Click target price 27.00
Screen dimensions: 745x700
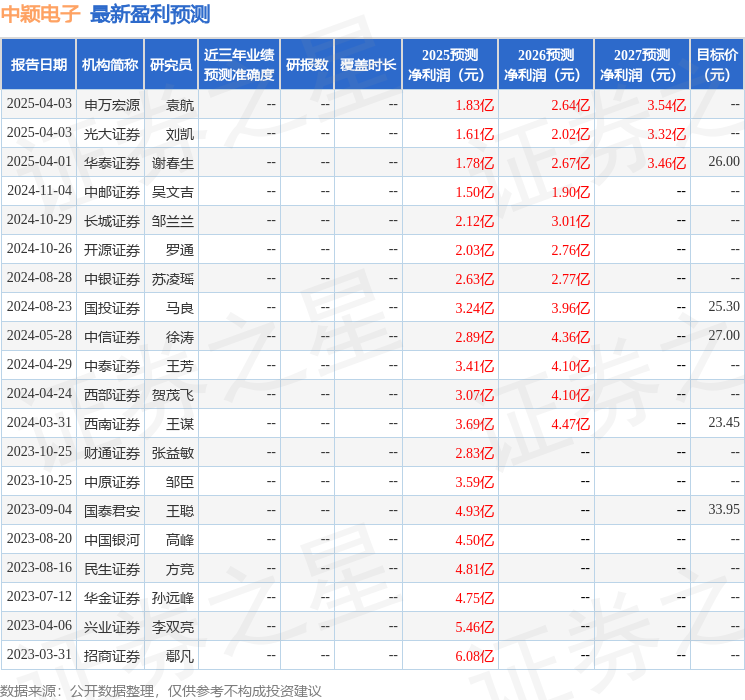[724, 336]
